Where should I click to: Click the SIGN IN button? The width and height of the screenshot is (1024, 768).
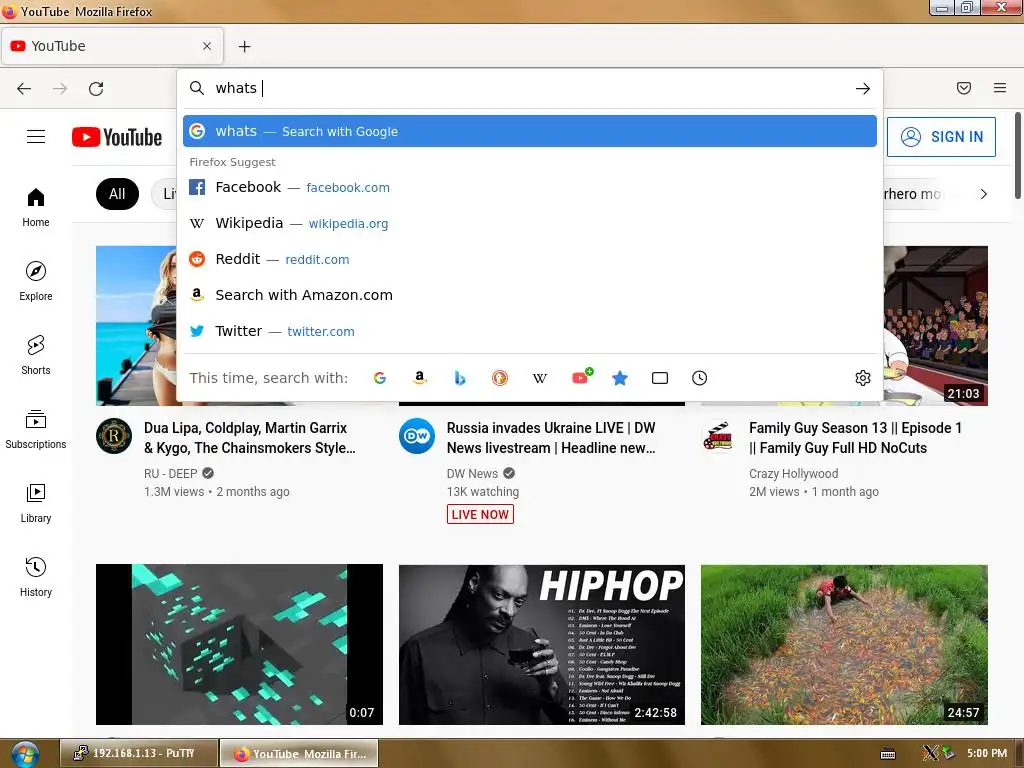(x=941, y=136)
